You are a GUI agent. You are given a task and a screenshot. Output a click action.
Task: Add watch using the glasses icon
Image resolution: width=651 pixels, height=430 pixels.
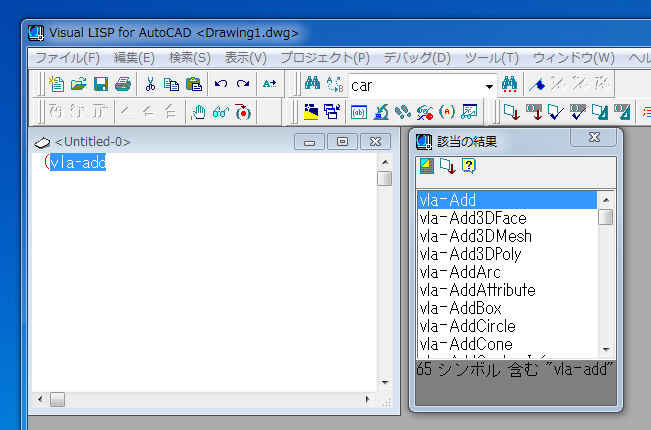pyautogui.click(x=220, y=112)
